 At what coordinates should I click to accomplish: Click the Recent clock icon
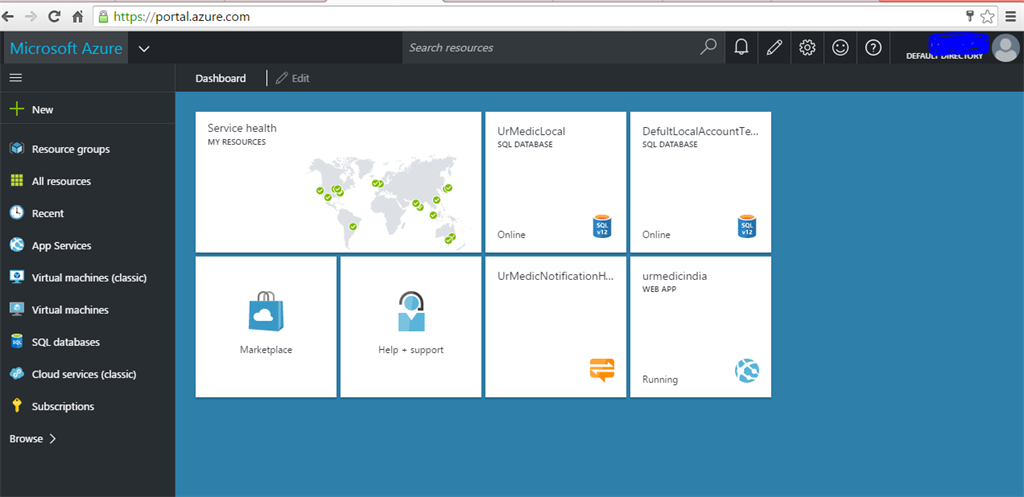click(x=18, y=213)
